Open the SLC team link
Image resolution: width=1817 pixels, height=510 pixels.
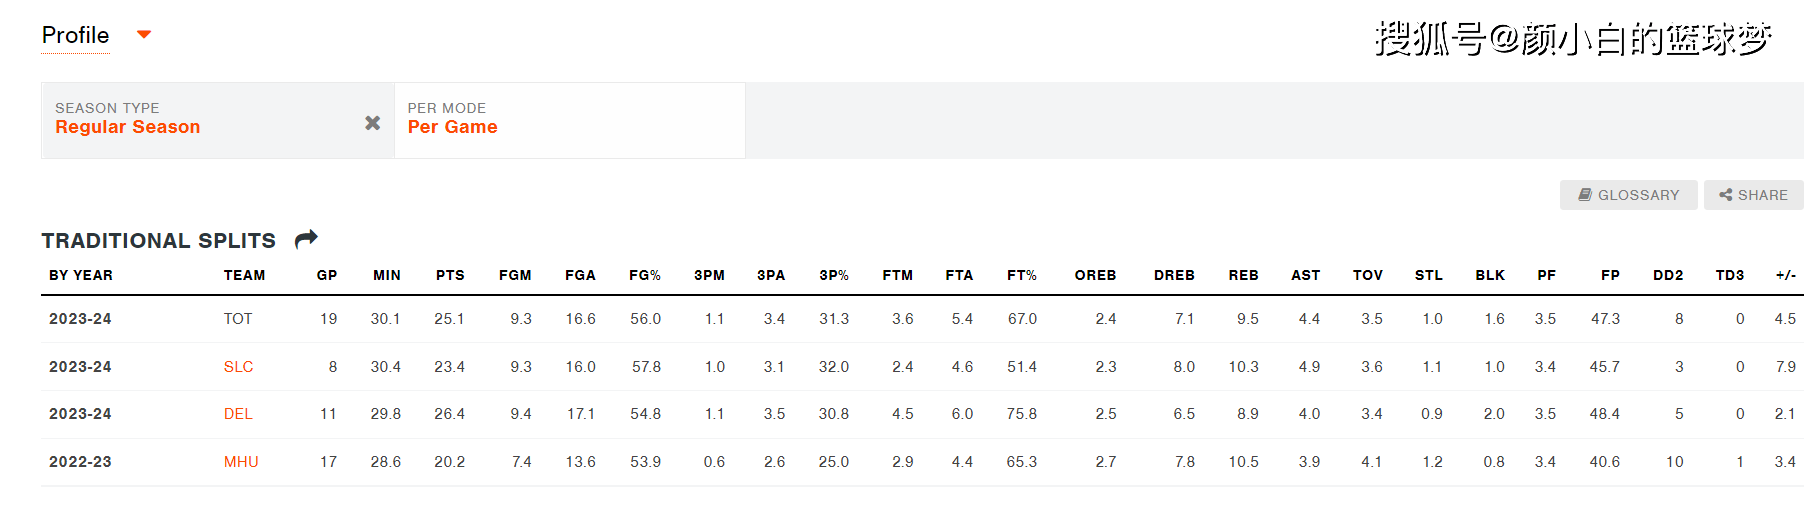(x=238, y=367)
